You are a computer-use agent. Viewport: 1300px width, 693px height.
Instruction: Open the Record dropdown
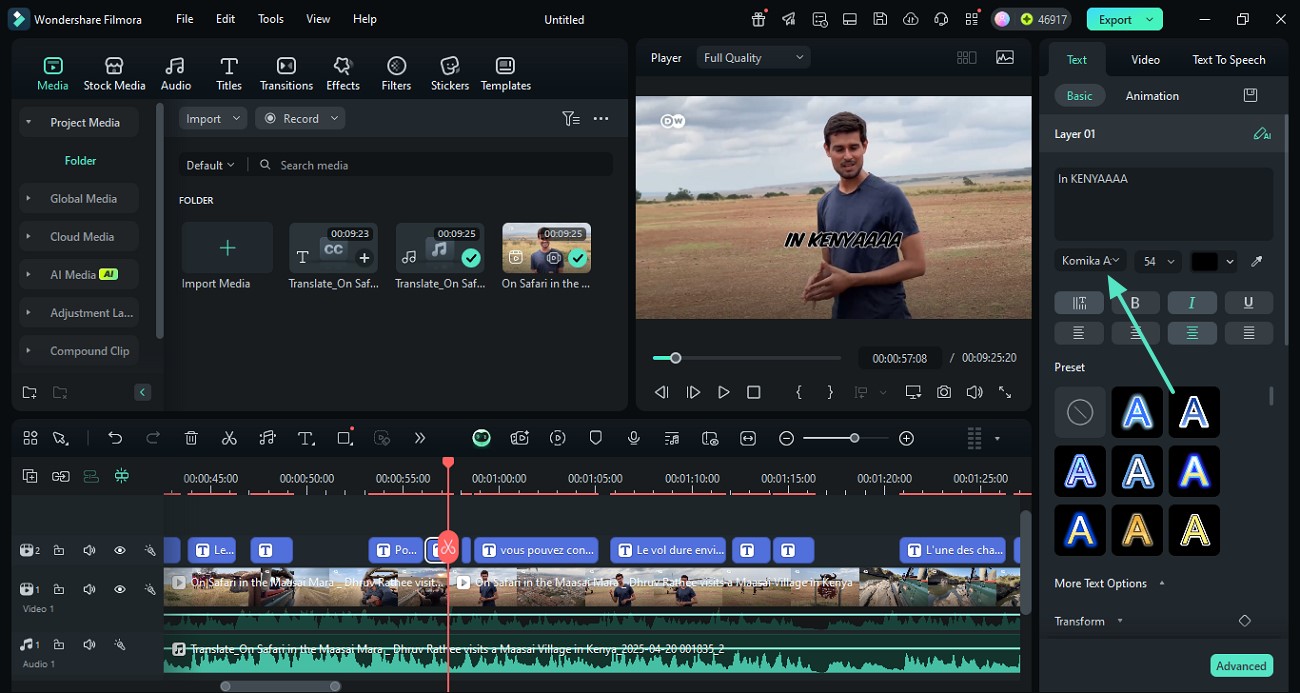tap(300, 118)
